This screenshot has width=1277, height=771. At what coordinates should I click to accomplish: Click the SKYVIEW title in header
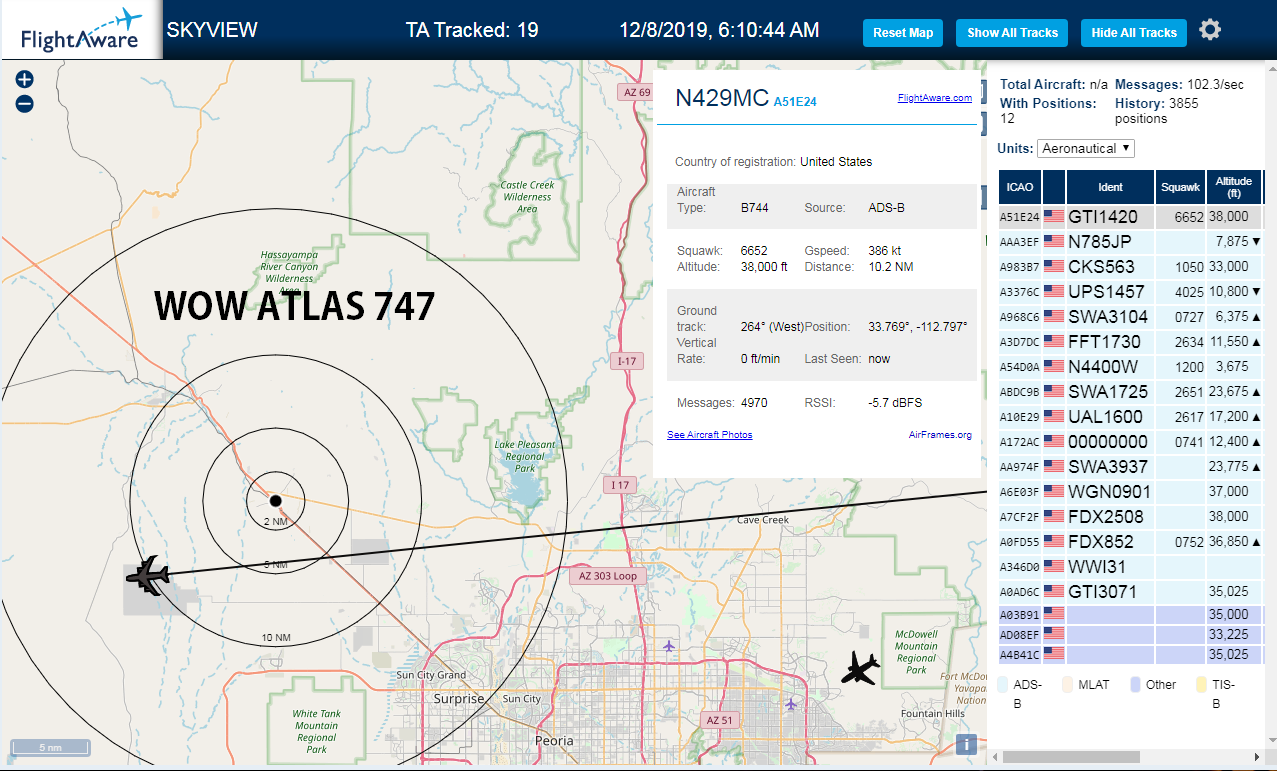coord(212,30)
